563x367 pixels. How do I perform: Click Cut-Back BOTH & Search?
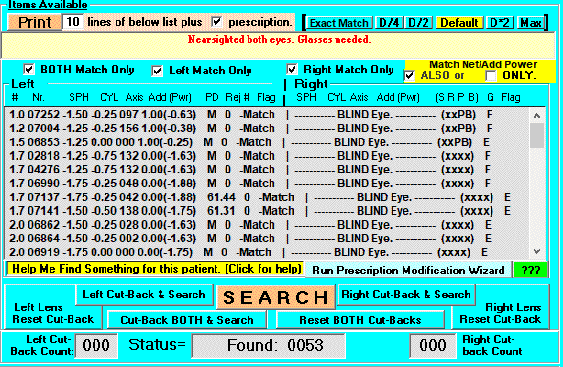[x=187, y=320]
